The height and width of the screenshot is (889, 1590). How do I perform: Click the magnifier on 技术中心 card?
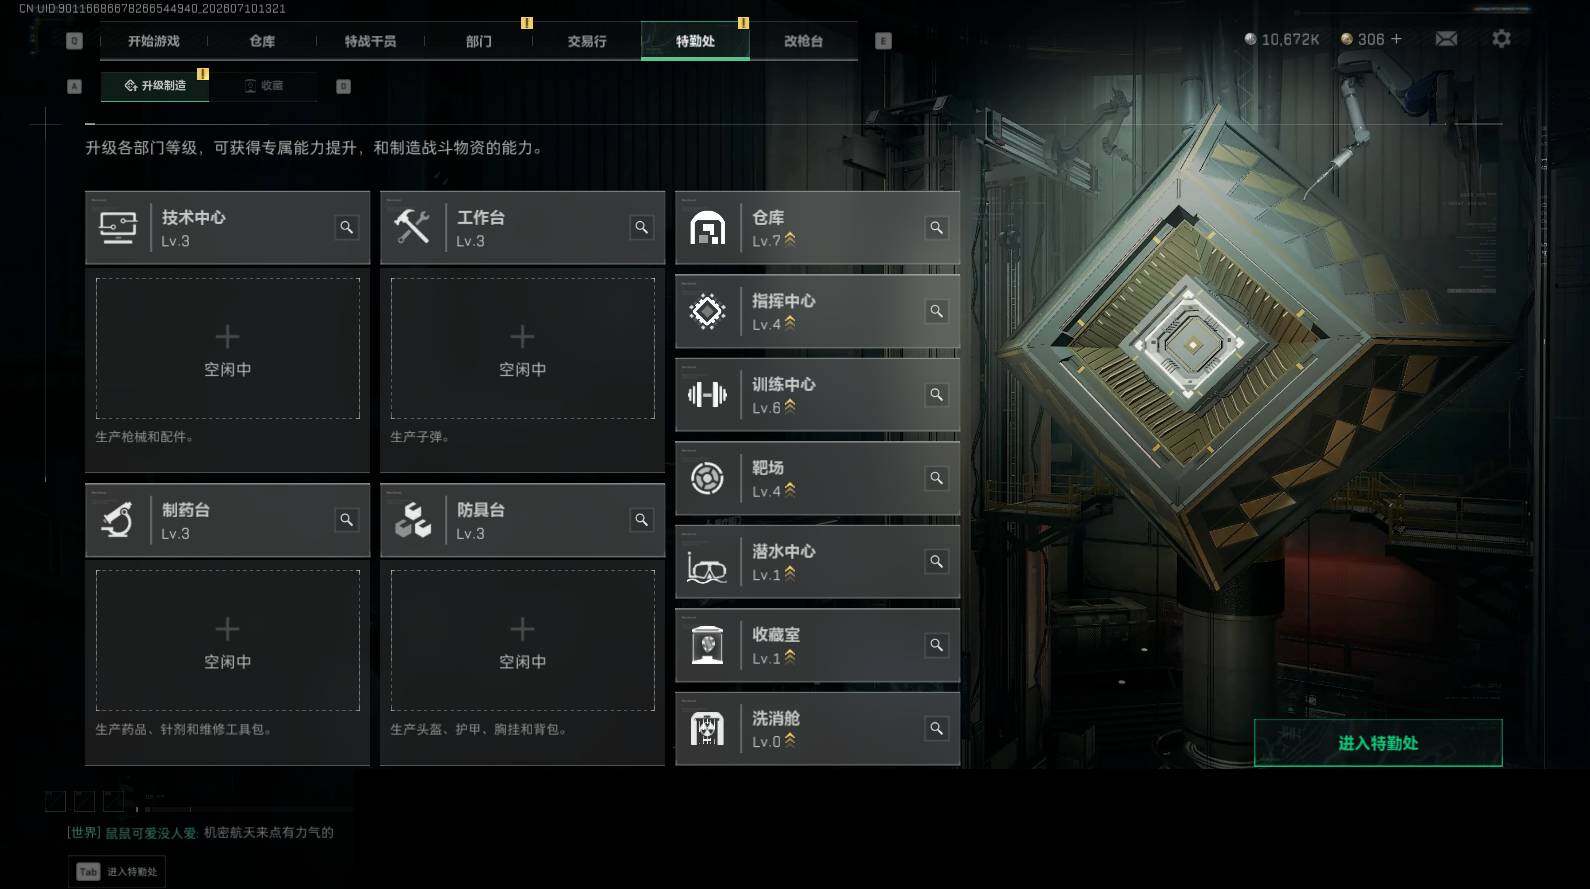coord(346,228)
